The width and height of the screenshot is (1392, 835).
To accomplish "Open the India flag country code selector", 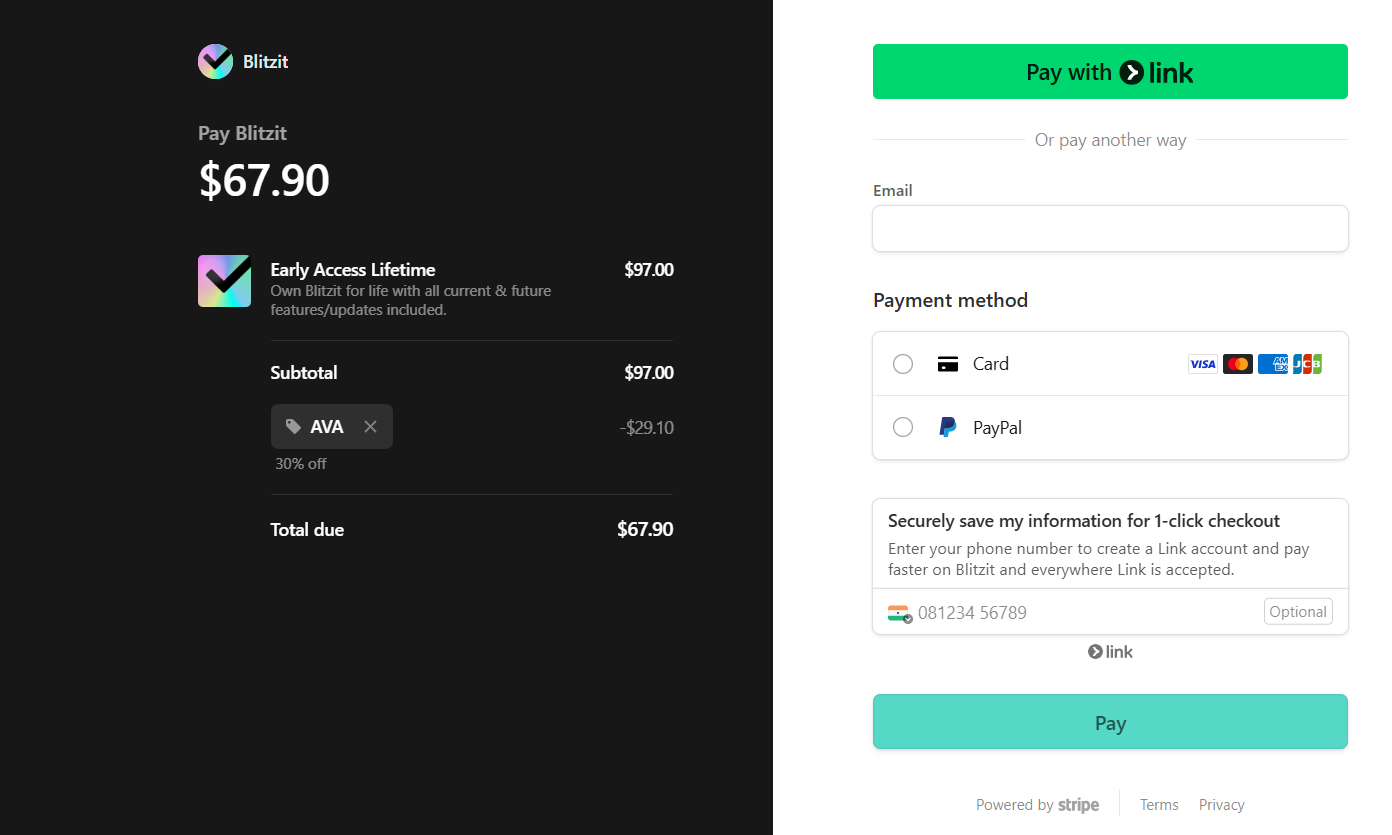I will pyautogui.click(x=899, y=613).
